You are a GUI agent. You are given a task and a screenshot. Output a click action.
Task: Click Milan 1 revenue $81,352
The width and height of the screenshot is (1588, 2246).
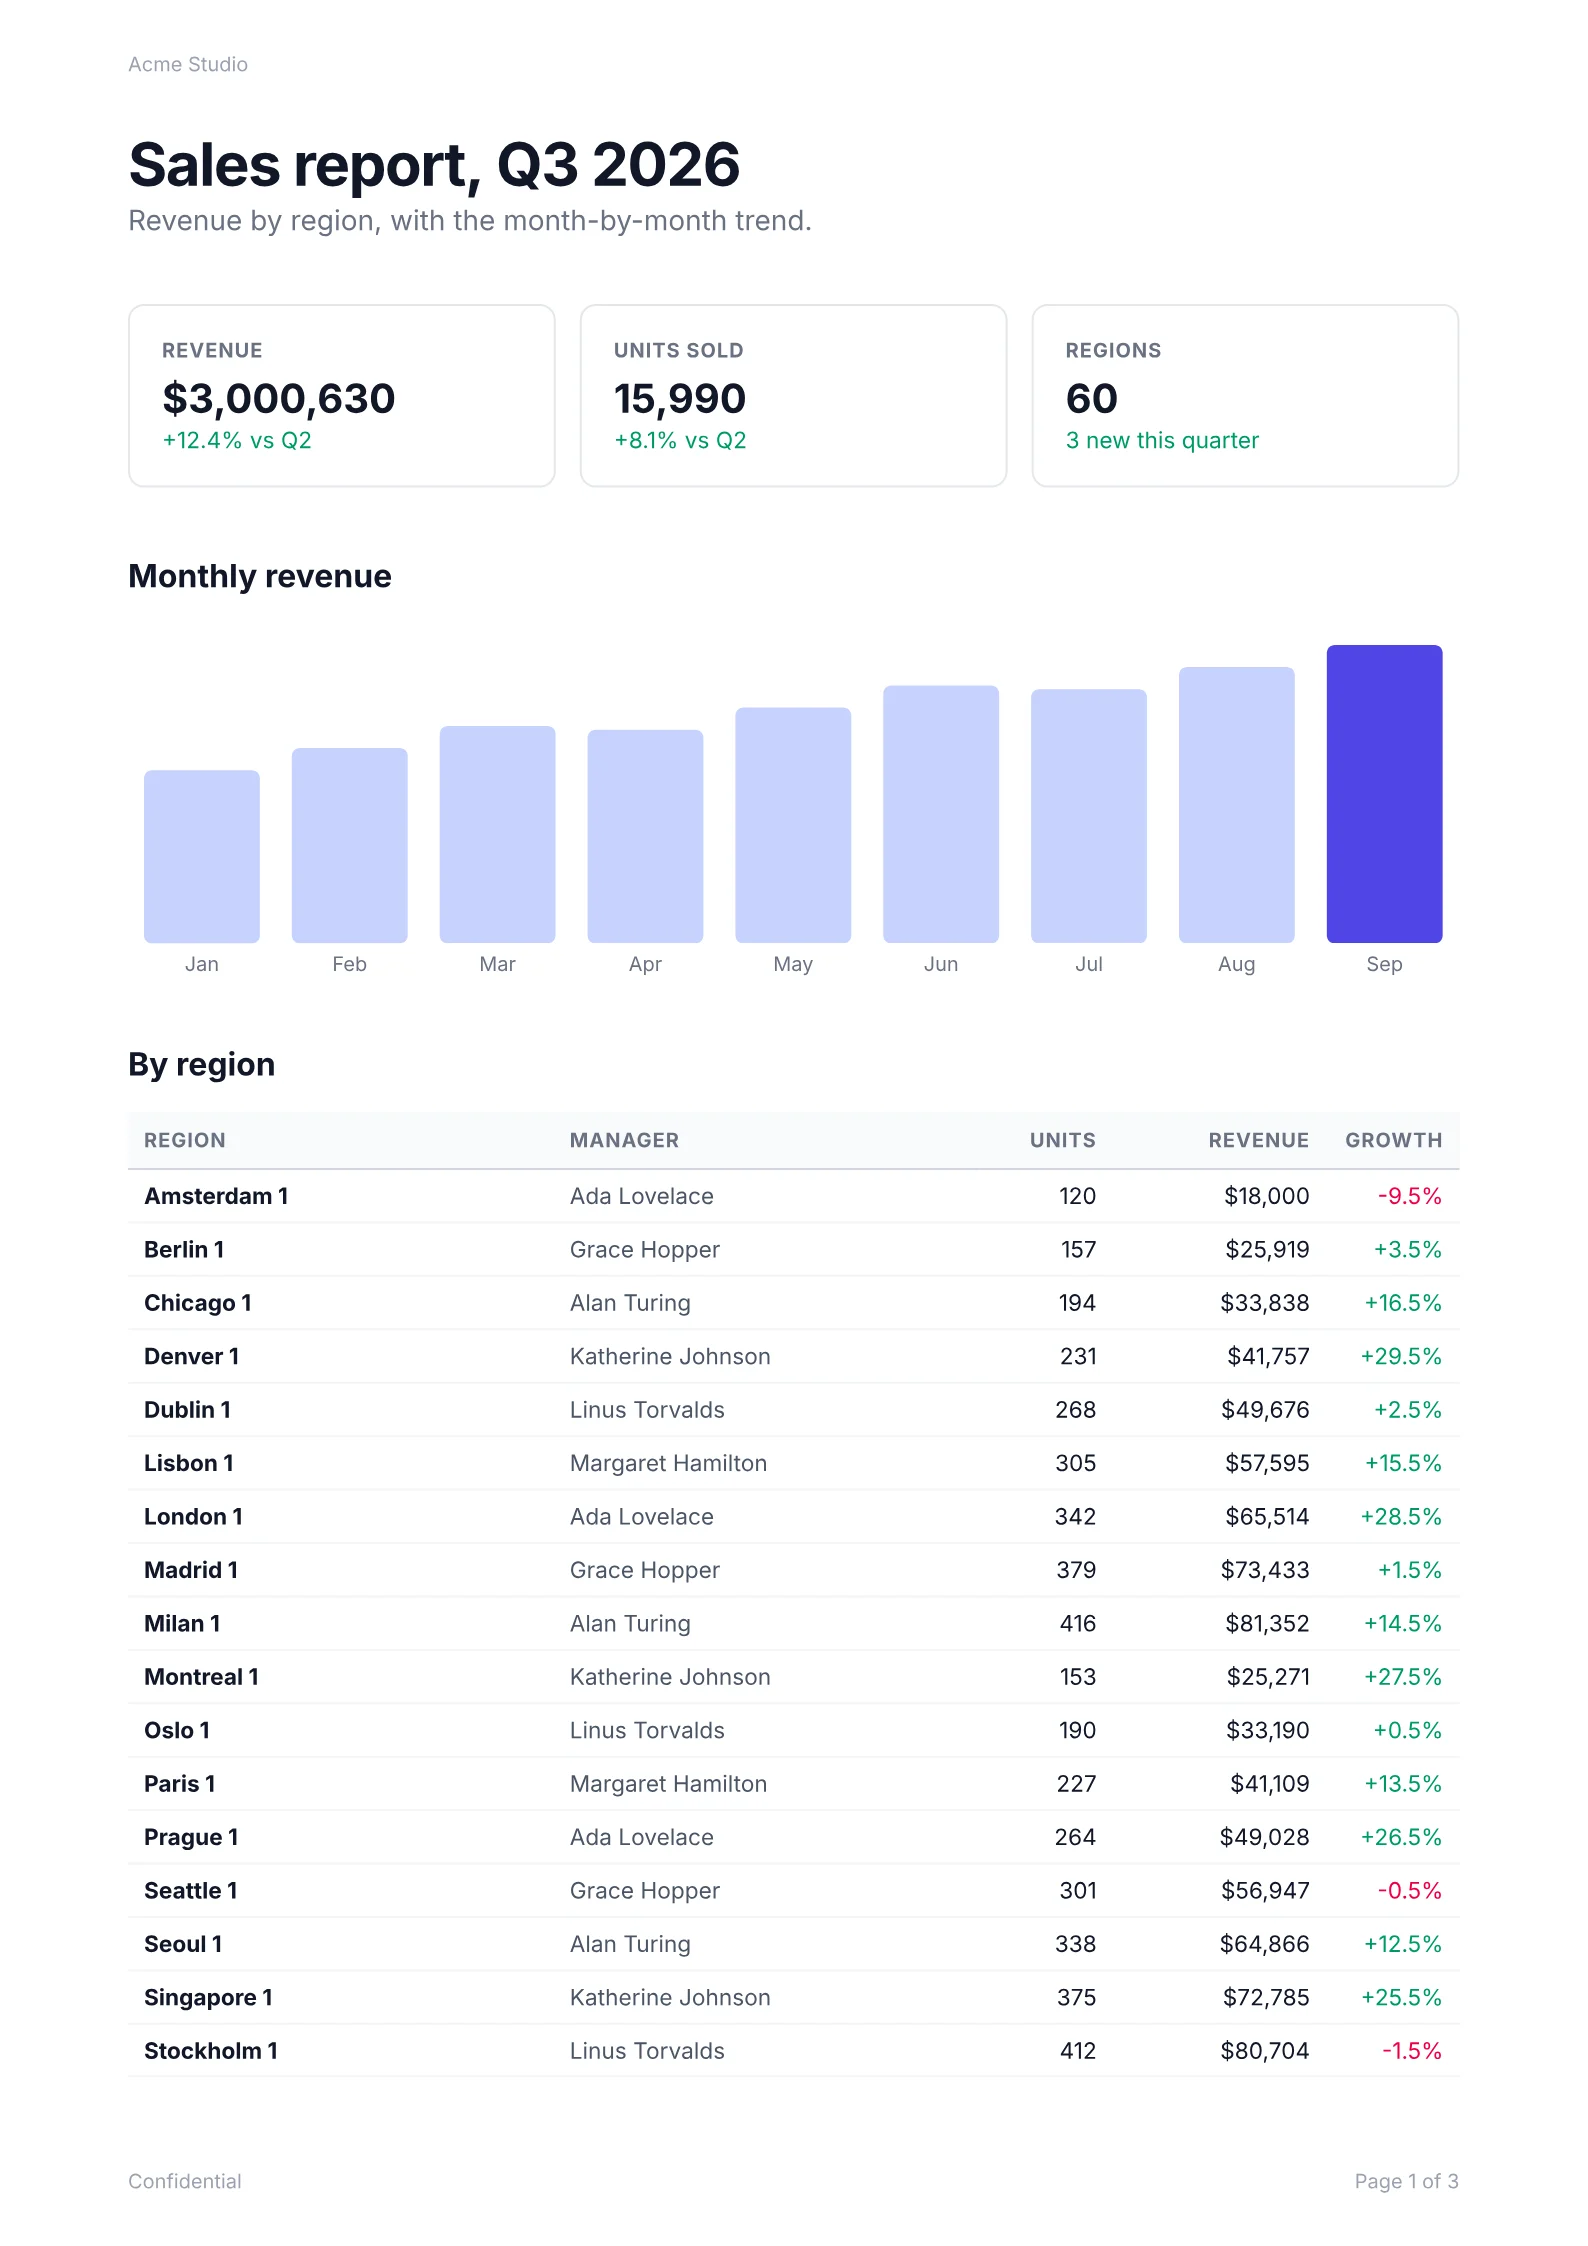click(x=1267, y=1624)
